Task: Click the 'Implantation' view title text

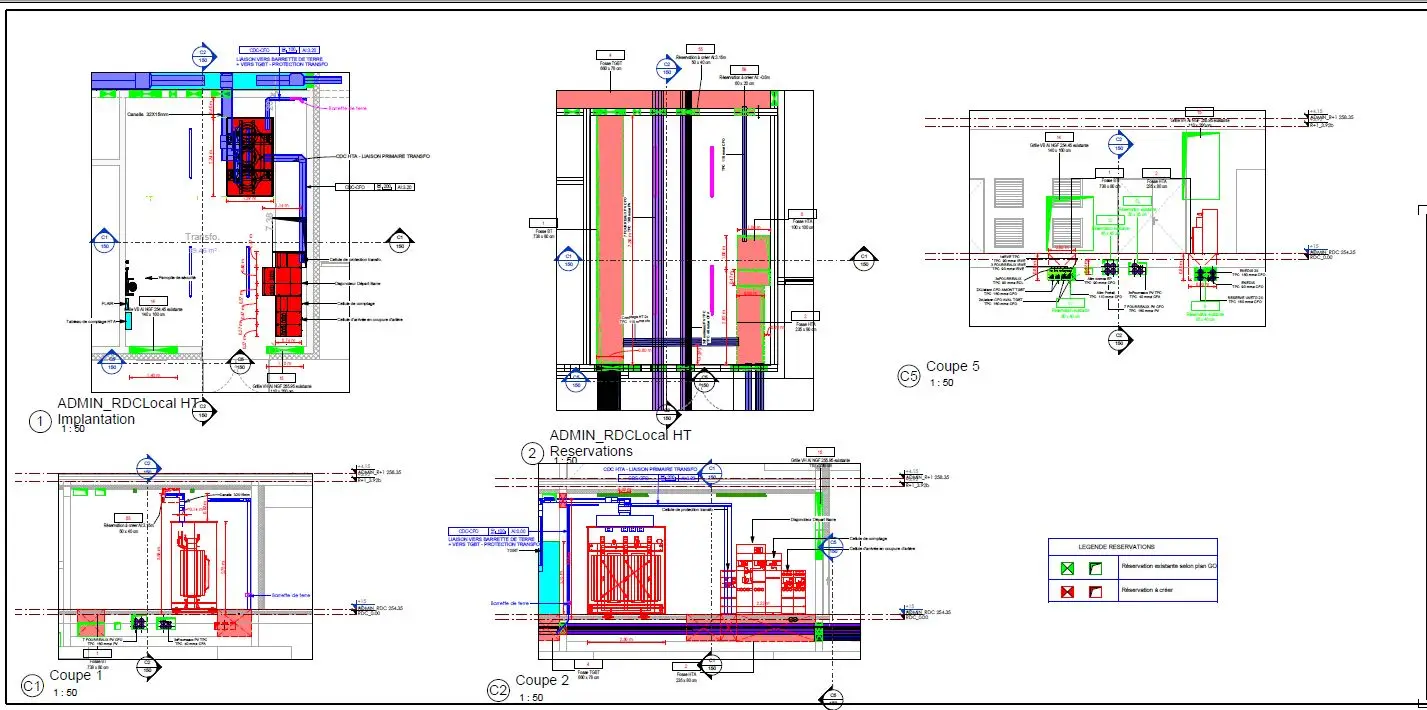Action: [x=96, y=419]
